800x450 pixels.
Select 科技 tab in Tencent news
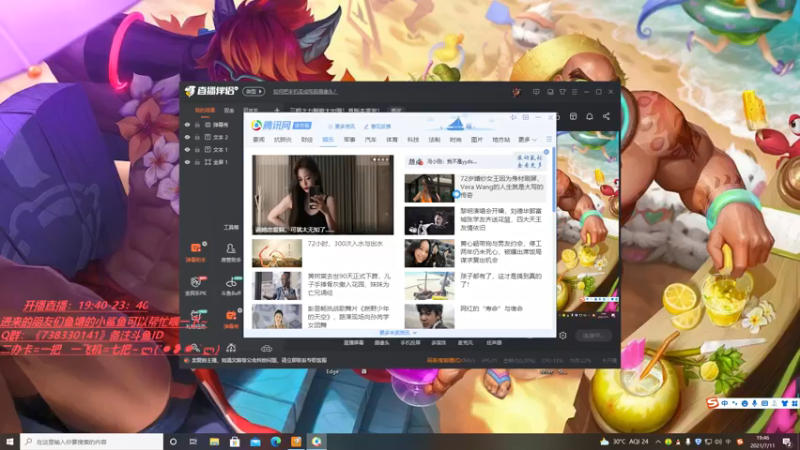tap(413, 140)
